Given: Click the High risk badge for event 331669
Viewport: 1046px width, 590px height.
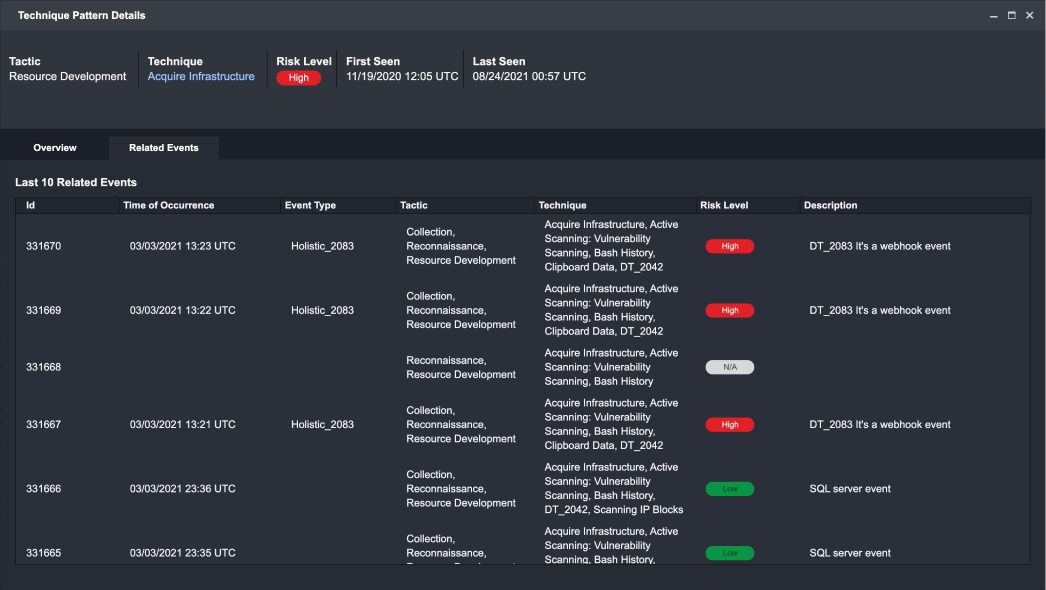Looking at the screenshot, I should (x=729, y=310).
